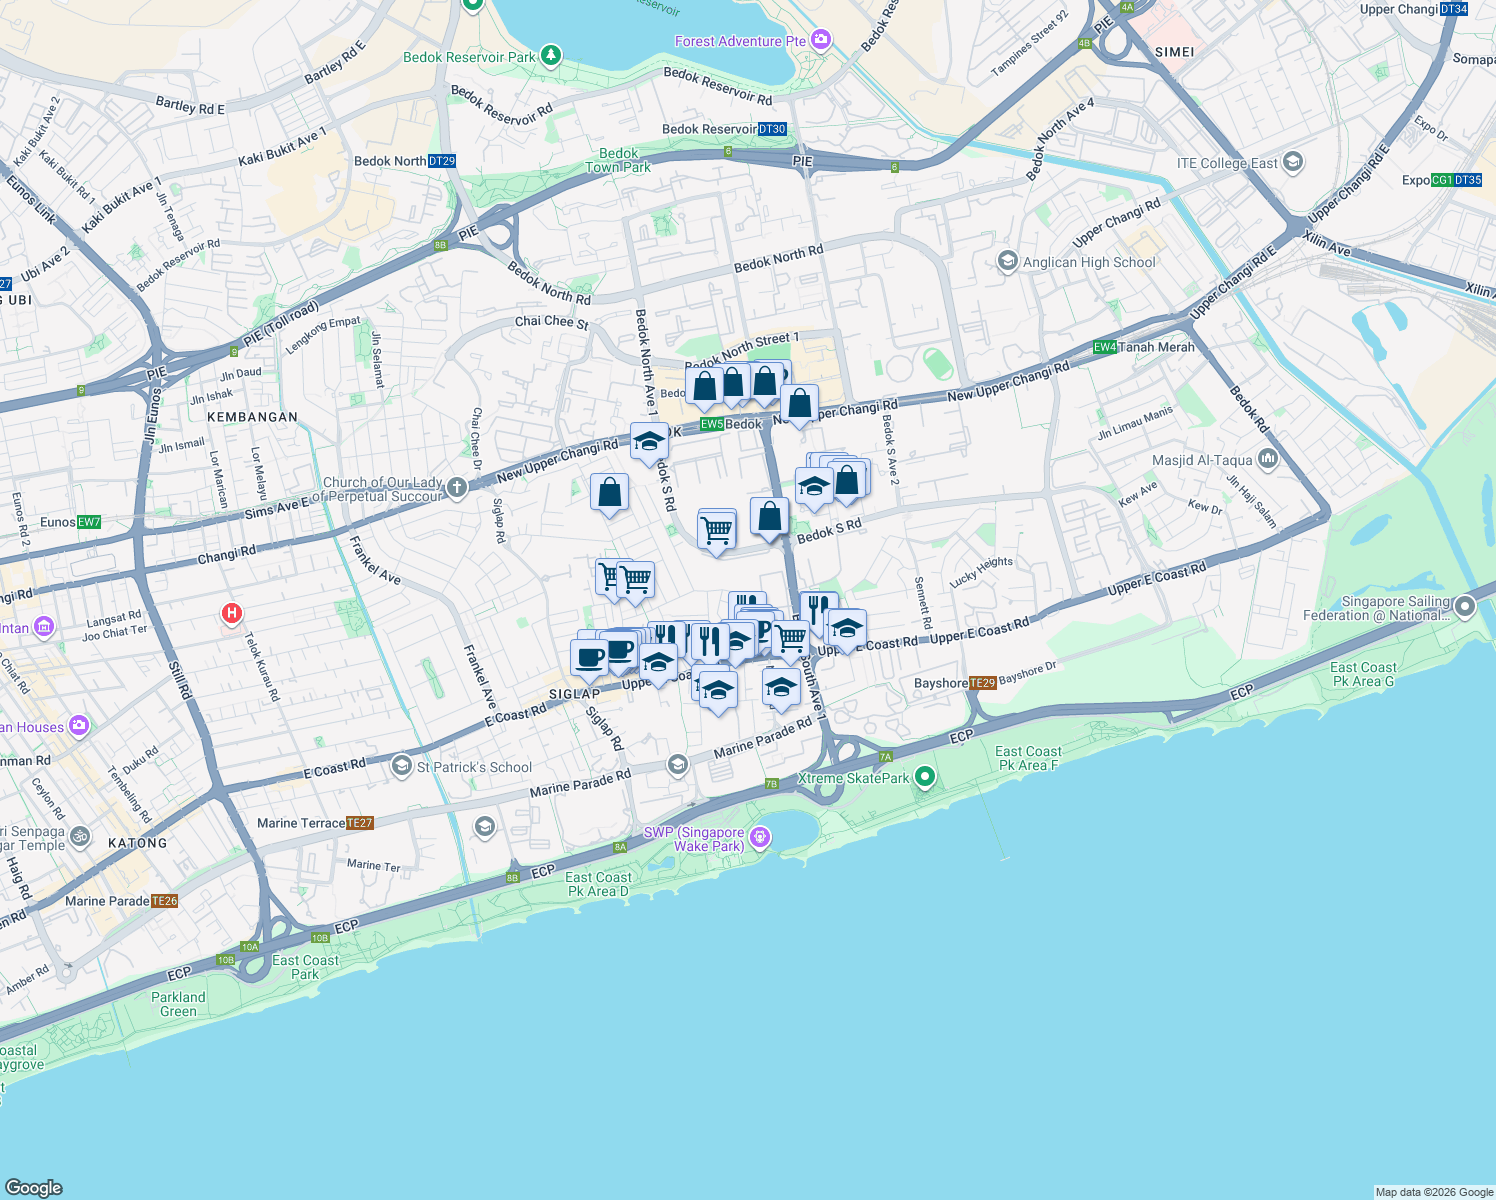Select 'Bedok Reservoir Park' label text
1496x1200 pixels.
pos(469,57)
